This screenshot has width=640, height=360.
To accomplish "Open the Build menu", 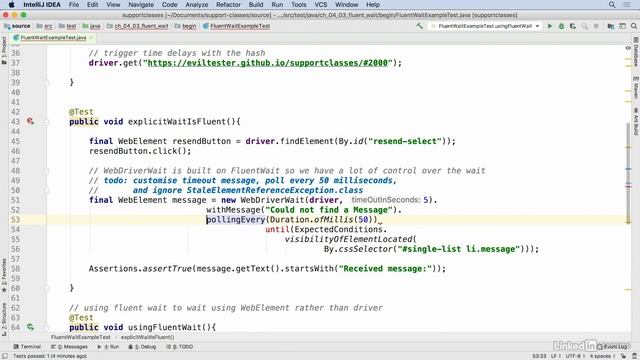I will tap(256, 4).
